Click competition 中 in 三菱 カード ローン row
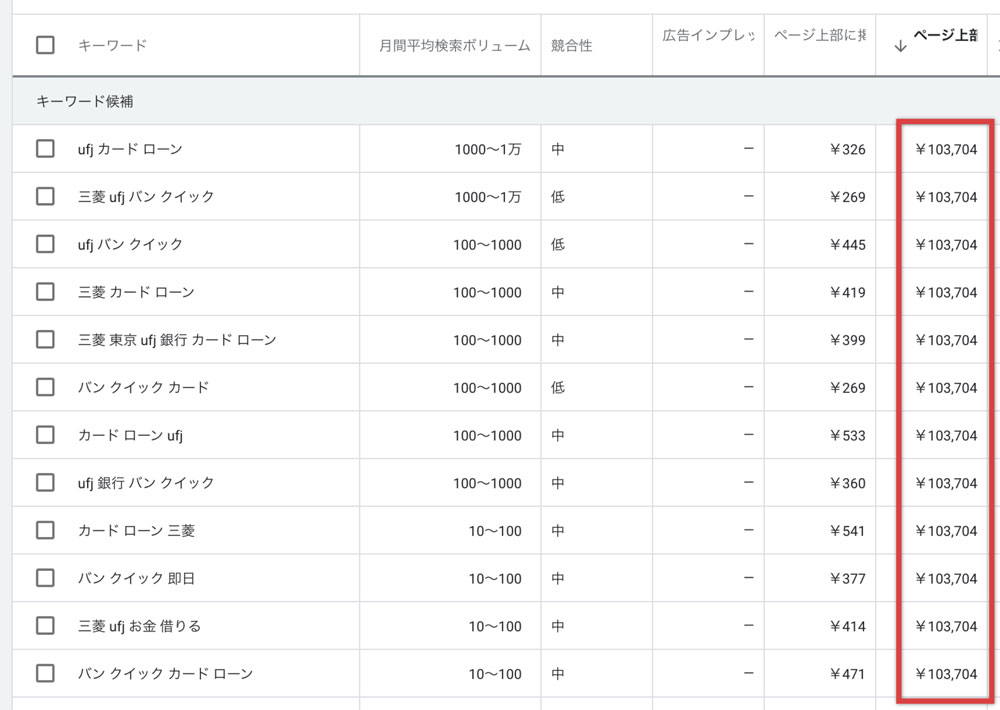The width and height of the screenshot is (1000, 710). (x=558, y=292)
